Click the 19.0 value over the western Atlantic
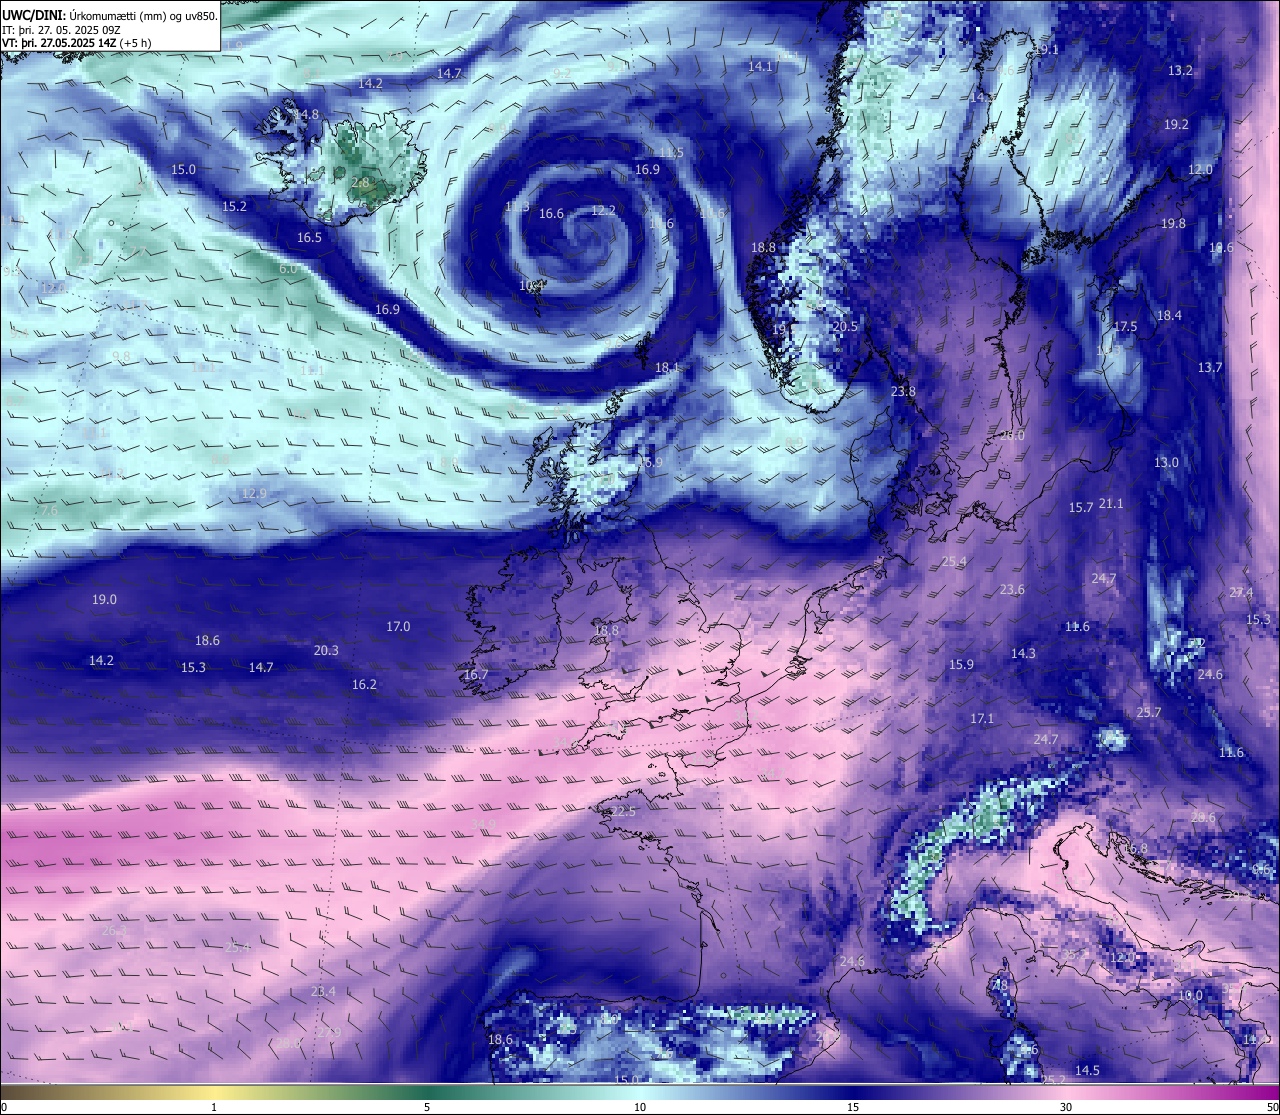 tap(104, 600)
